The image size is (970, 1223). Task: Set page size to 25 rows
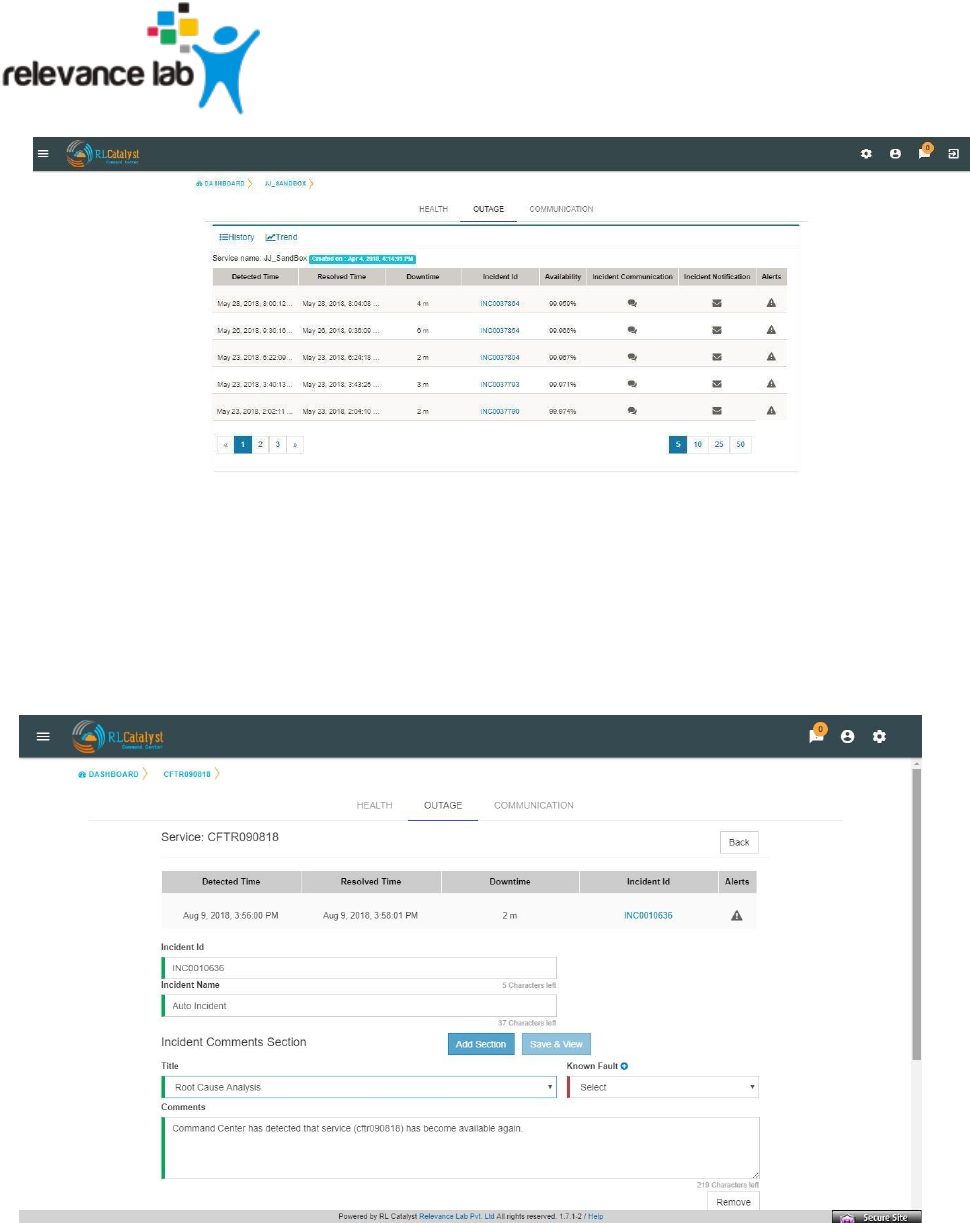click(x=720, y=445)
